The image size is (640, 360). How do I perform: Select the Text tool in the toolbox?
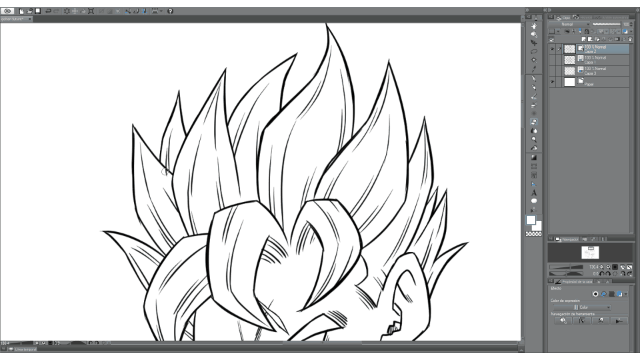(x=534, y=193)
